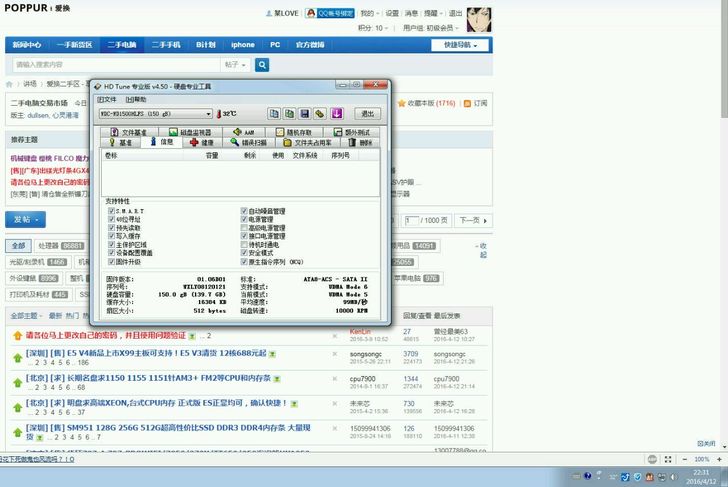Click the orange RSS 订阅 icon
728x487 pixels.
tap(467, 103)
